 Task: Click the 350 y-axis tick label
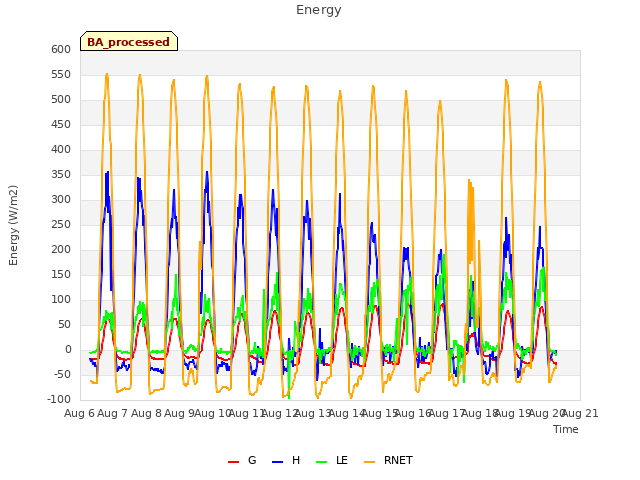pyautogui.click(x=61, y=175)
